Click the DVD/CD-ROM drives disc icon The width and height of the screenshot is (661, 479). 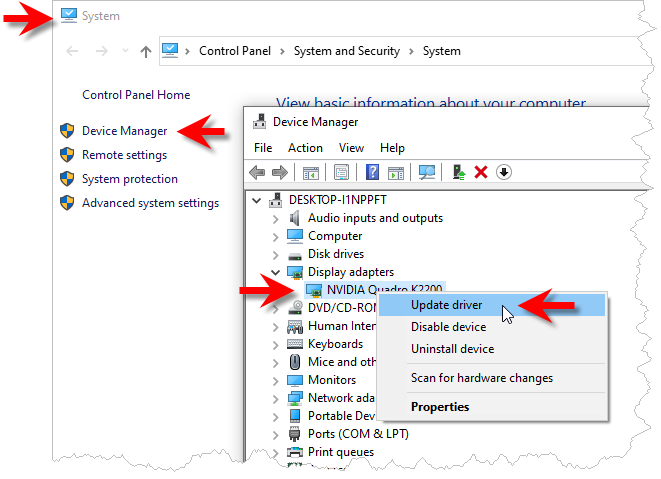(x=295, y=307)
